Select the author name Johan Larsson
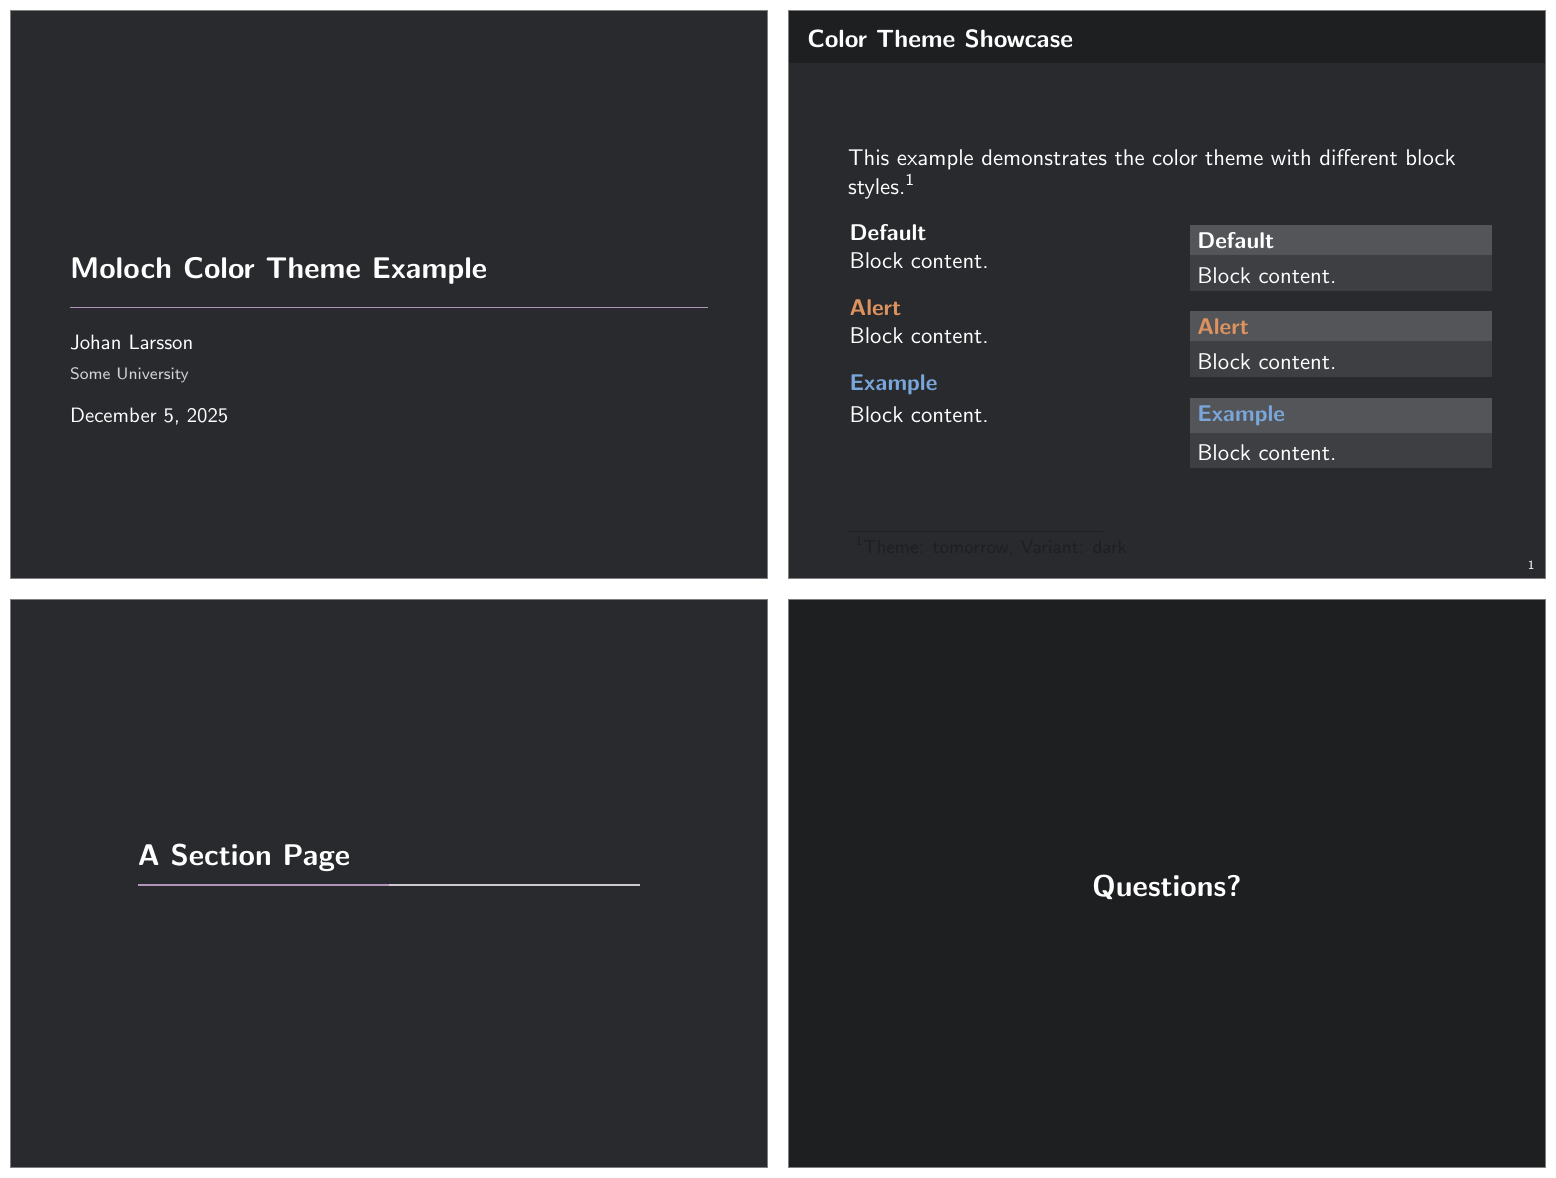Screen dimensions: 1556x1178 click(x=131, y=343)
